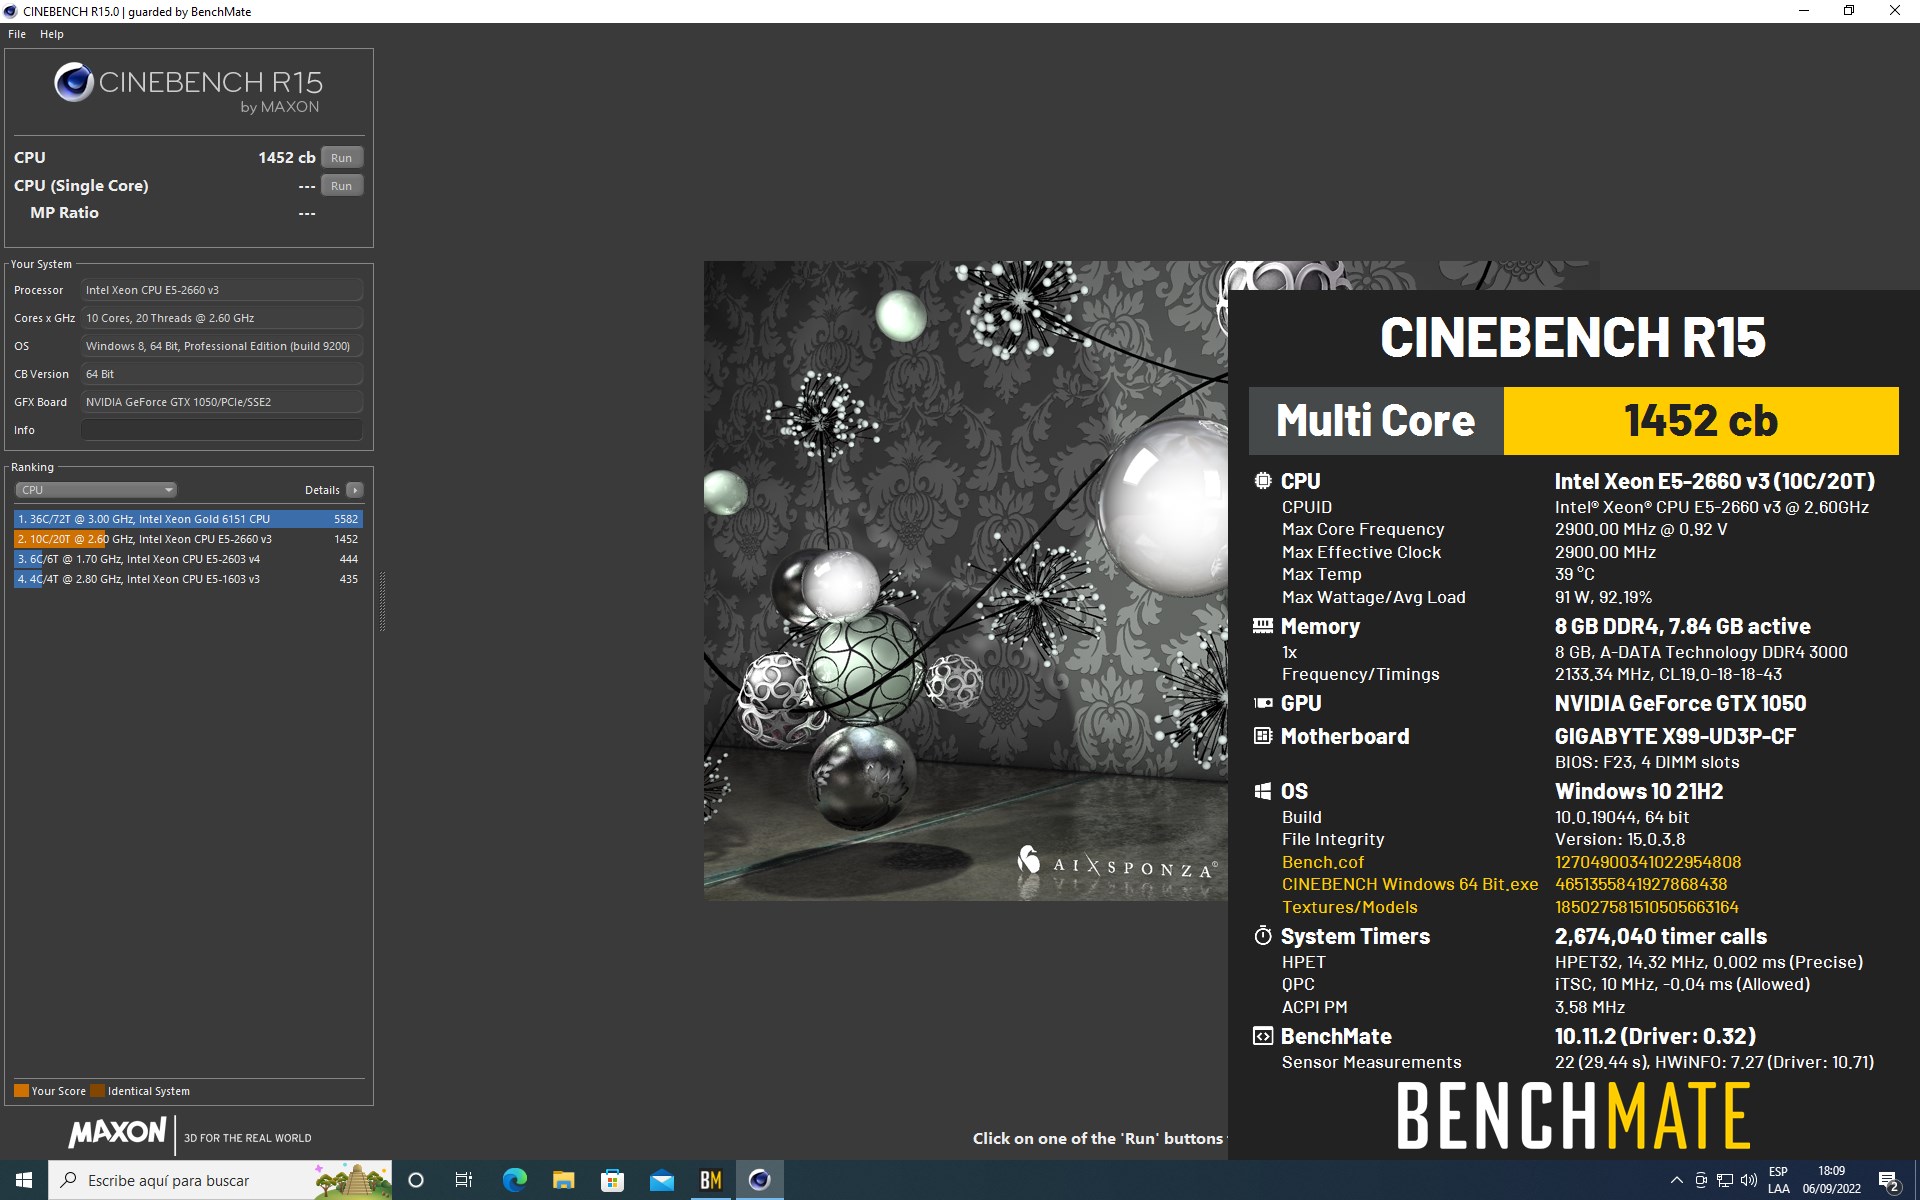Click the System Timers stopwatch icon
Viewport: 1920px width, 1200px height.
pos(1263,936)
